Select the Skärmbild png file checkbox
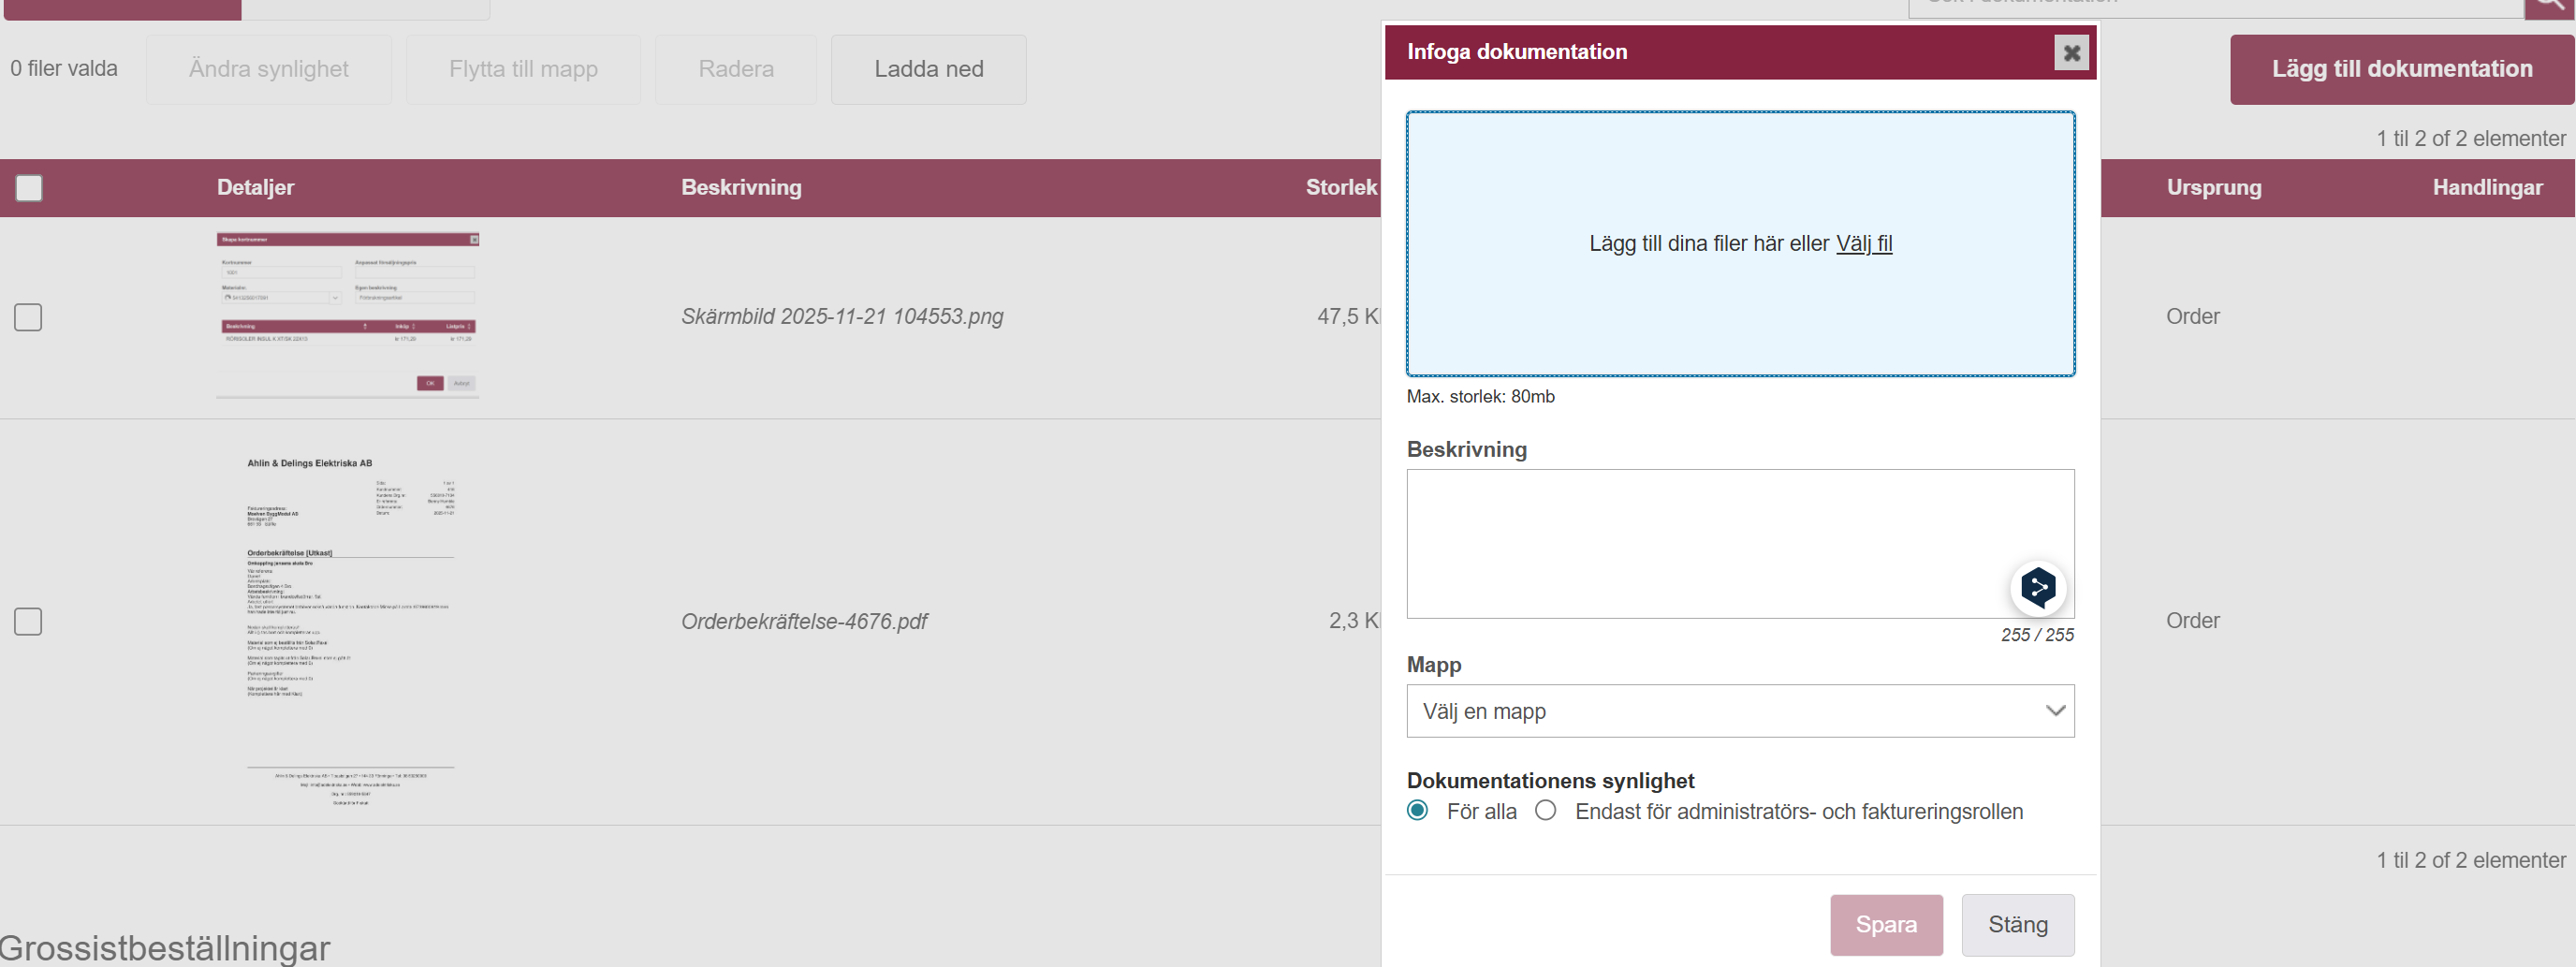2576x967 pixels. (x=28, y=317)
